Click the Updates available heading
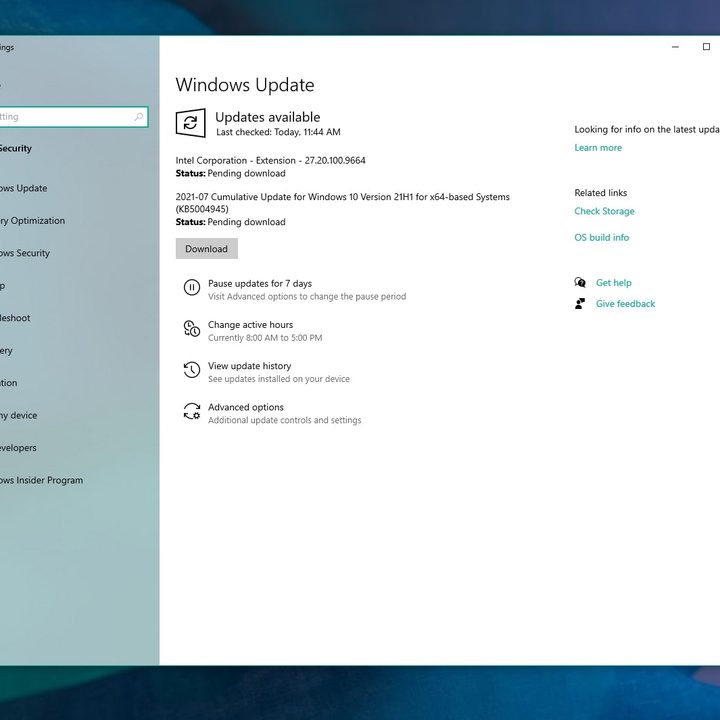Image resolution: width=720 pixels, height=720 pixels. pyautogui.click(x=268, y=117)
